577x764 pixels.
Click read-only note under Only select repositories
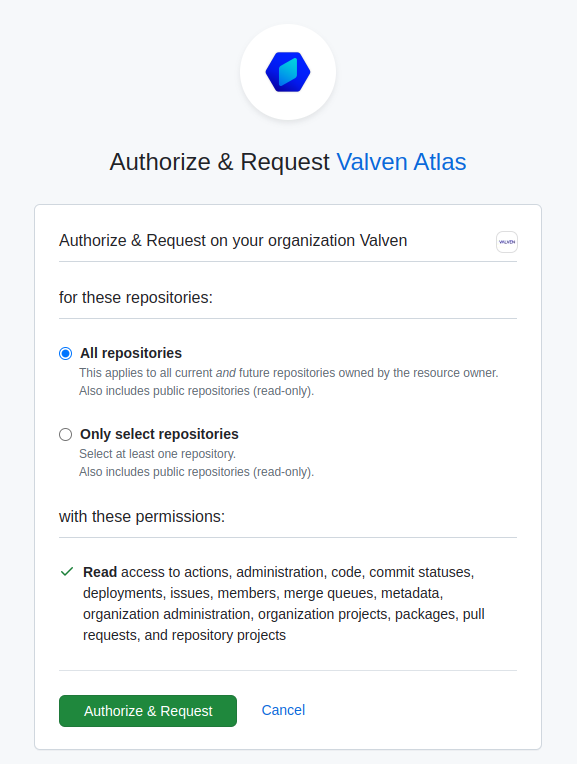point(196,472)
